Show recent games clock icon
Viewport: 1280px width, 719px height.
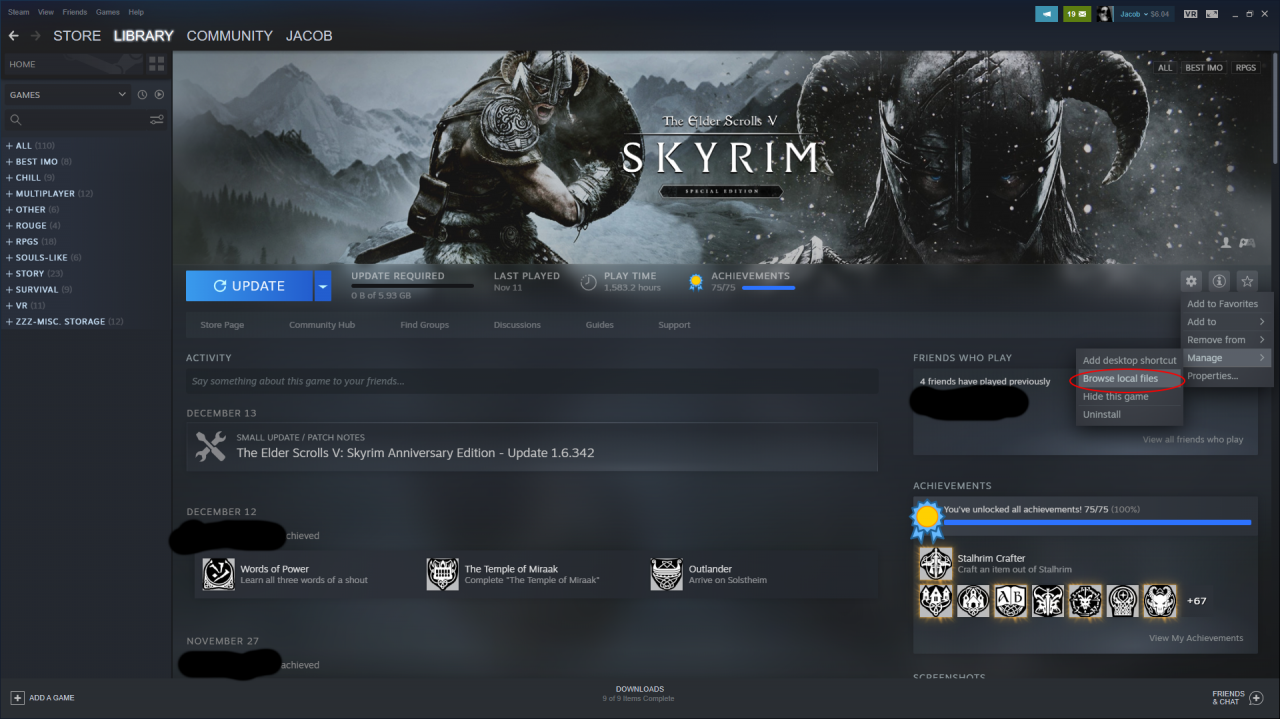coord(142,95)
